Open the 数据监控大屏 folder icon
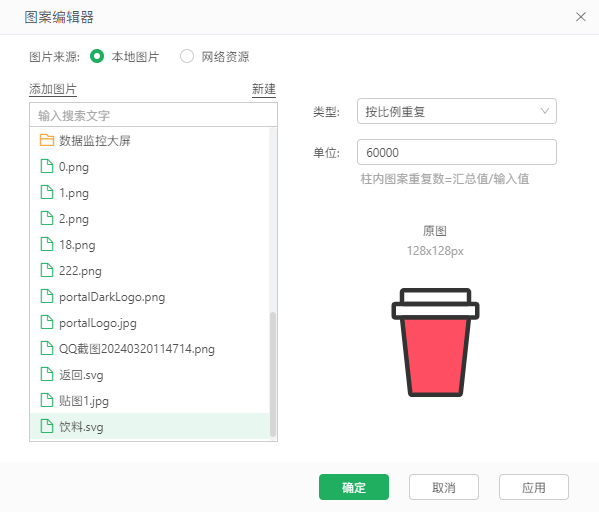Image resolution: width=599 pixels, height=512 pixels. (47, 140)
